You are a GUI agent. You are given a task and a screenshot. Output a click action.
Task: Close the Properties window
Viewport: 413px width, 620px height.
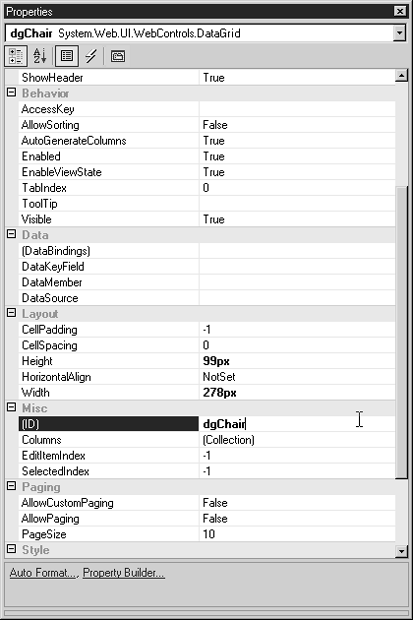[x=400, y=11]
